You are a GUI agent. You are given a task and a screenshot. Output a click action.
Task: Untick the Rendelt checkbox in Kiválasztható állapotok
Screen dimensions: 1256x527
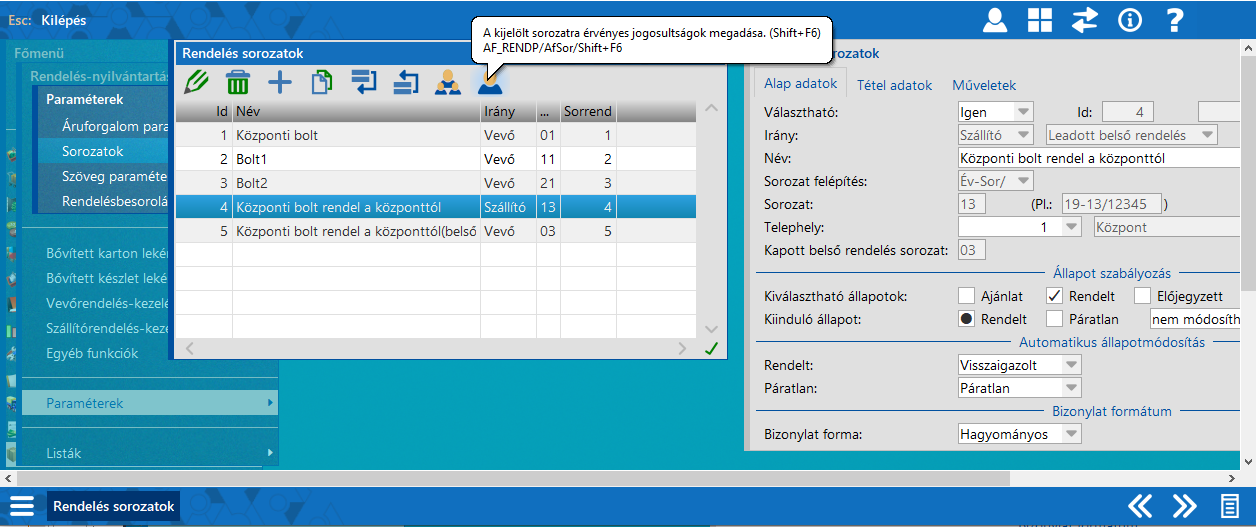[x=1054, y=295]
